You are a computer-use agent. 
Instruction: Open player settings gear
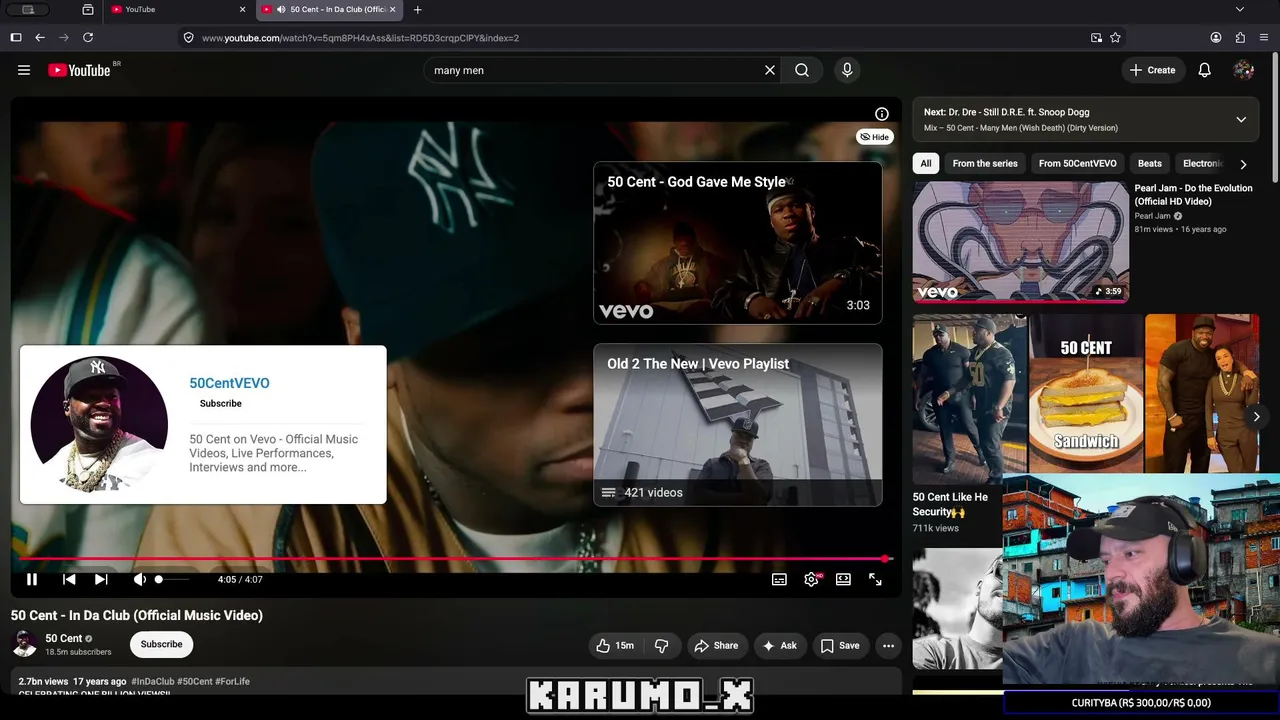[x=811, y=579]
